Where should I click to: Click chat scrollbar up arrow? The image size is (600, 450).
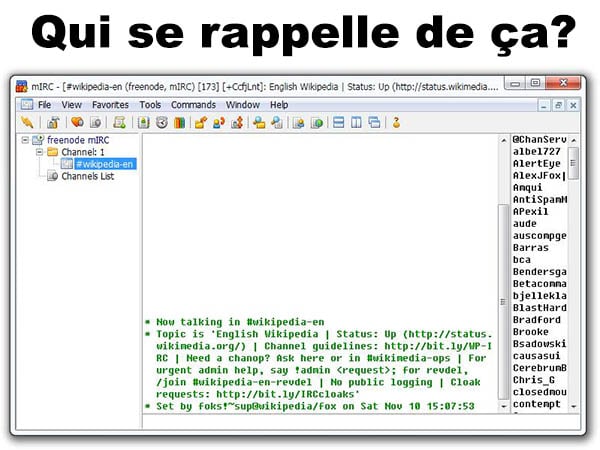pyautogui.click(x=504, y=140)
